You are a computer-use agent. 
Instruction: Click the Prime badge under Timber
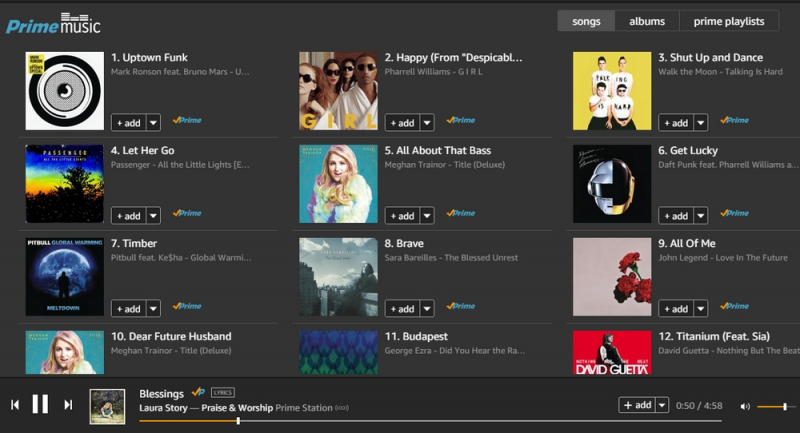point(187,305)
